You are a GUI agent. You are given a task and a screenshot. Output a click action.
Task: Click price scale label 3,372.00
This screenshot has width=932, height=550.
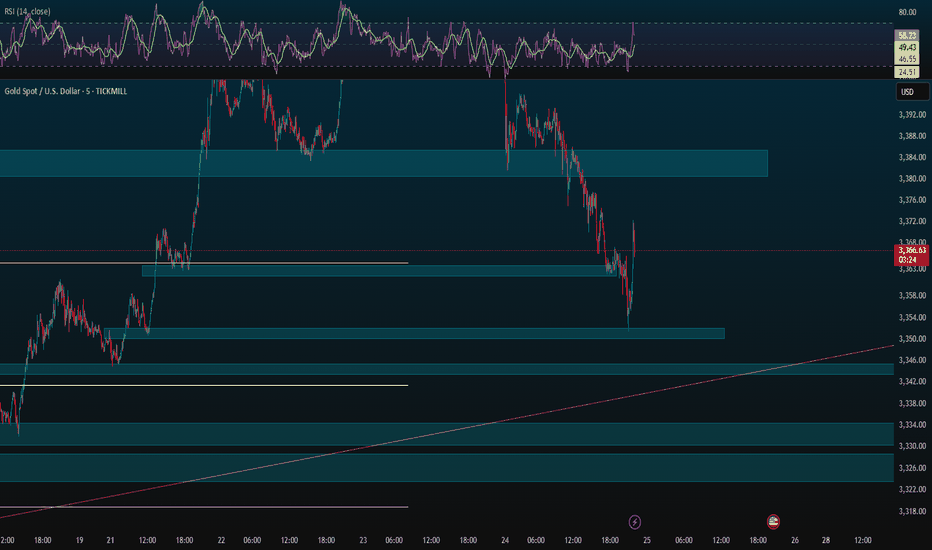912,221
